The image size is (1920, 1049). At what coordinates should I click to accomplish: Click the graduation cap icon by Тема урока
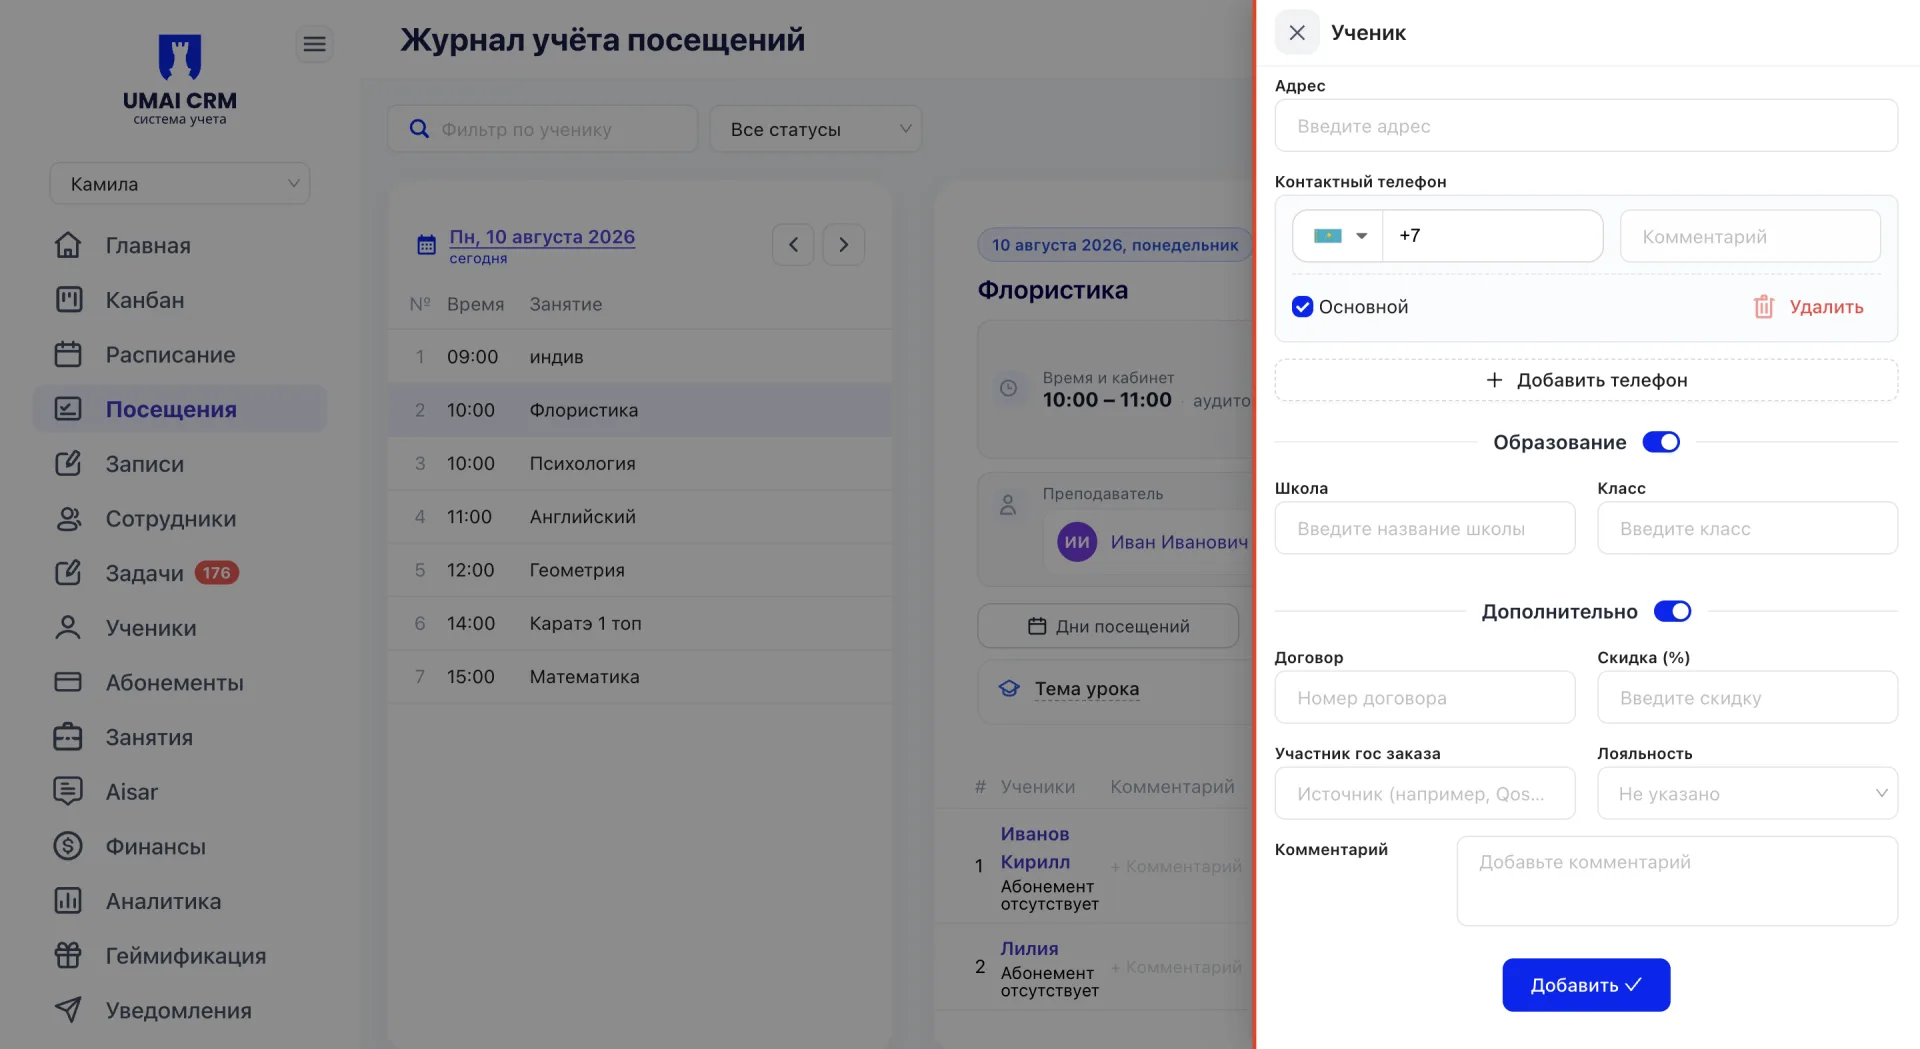pos(1009,688)
